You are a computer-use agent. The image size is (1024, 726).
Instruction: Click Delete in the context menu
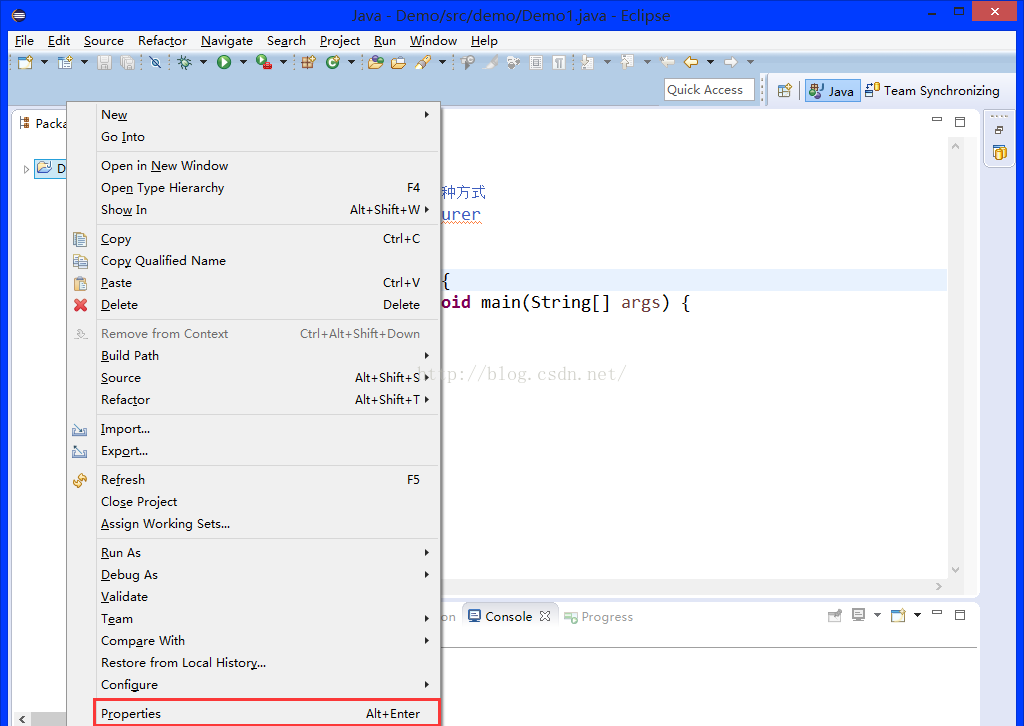pyautogui.click(x=267, y=304)
